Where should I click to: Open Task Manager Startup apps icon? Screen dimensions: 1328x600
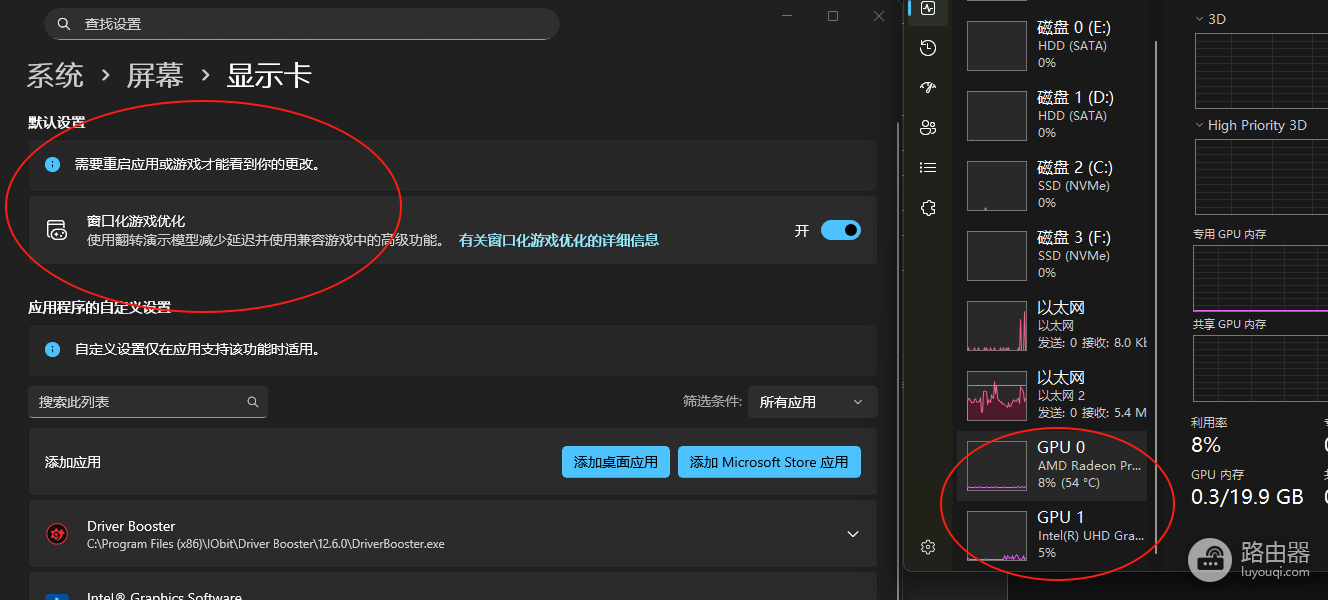(x=928, y=88)
